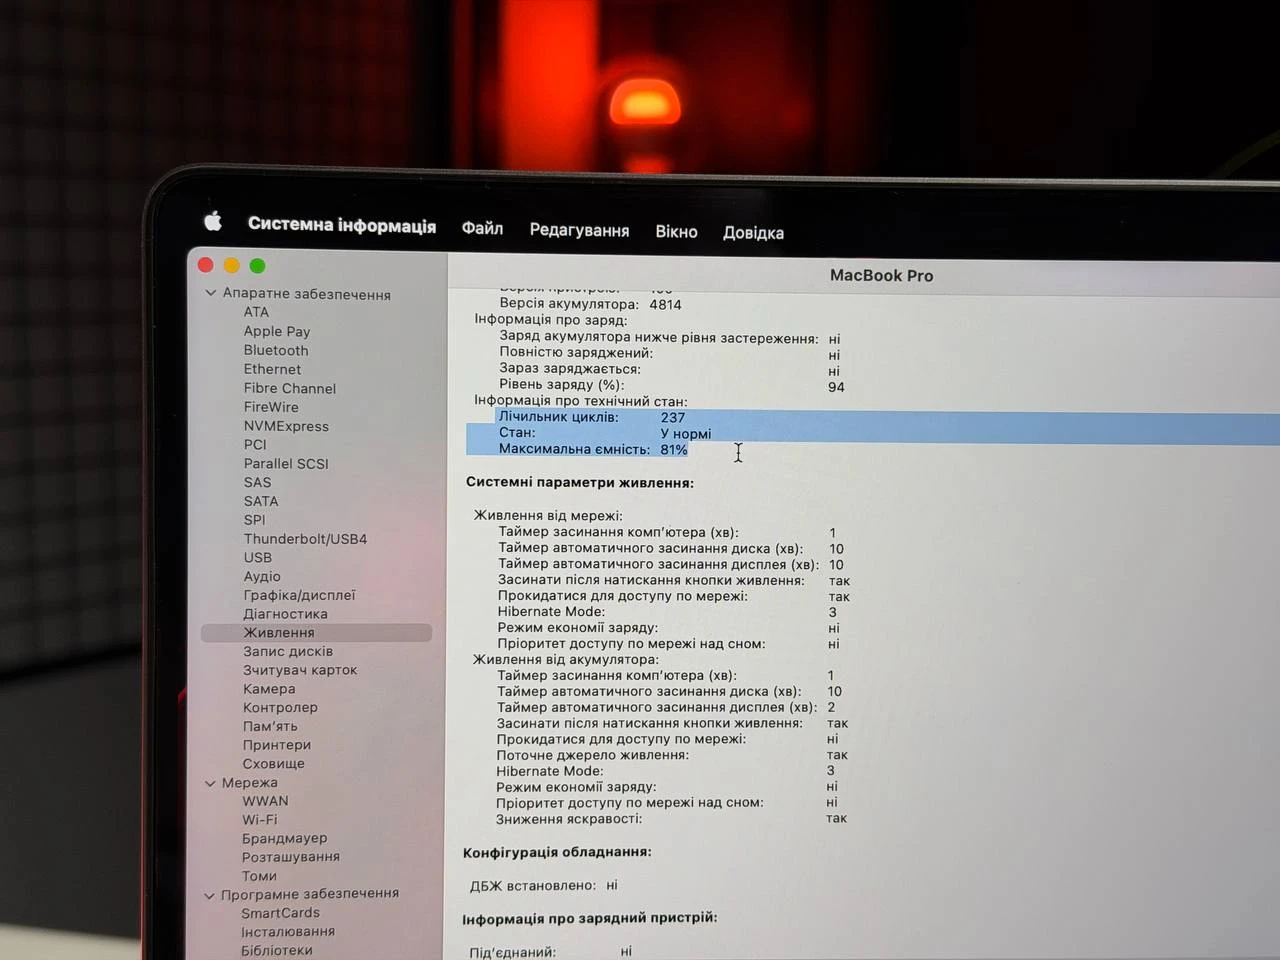The width and height of the screenshot is (1280, 960).
Task: Open the Файл menu
Action: point(482,228)
